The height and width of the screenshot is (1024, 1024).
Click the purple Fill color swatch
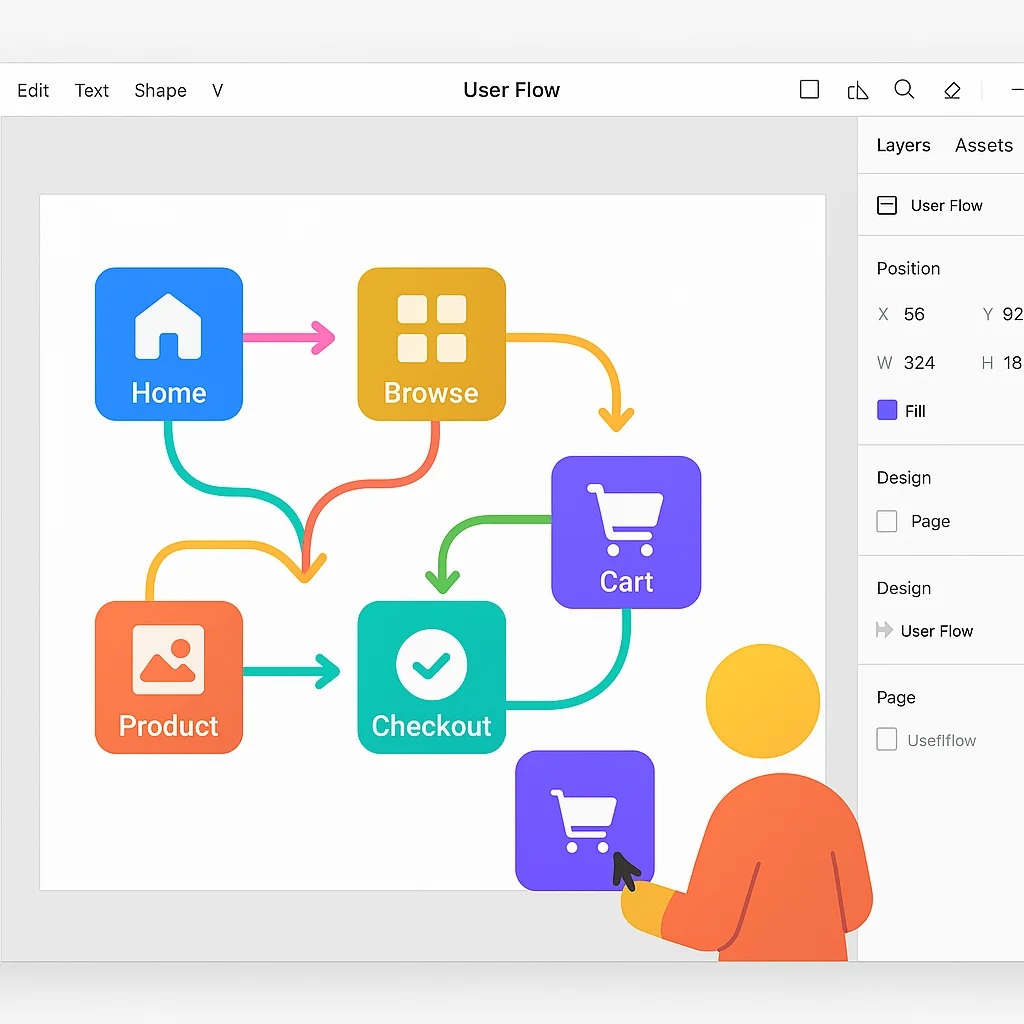click(x=884, y=410)
